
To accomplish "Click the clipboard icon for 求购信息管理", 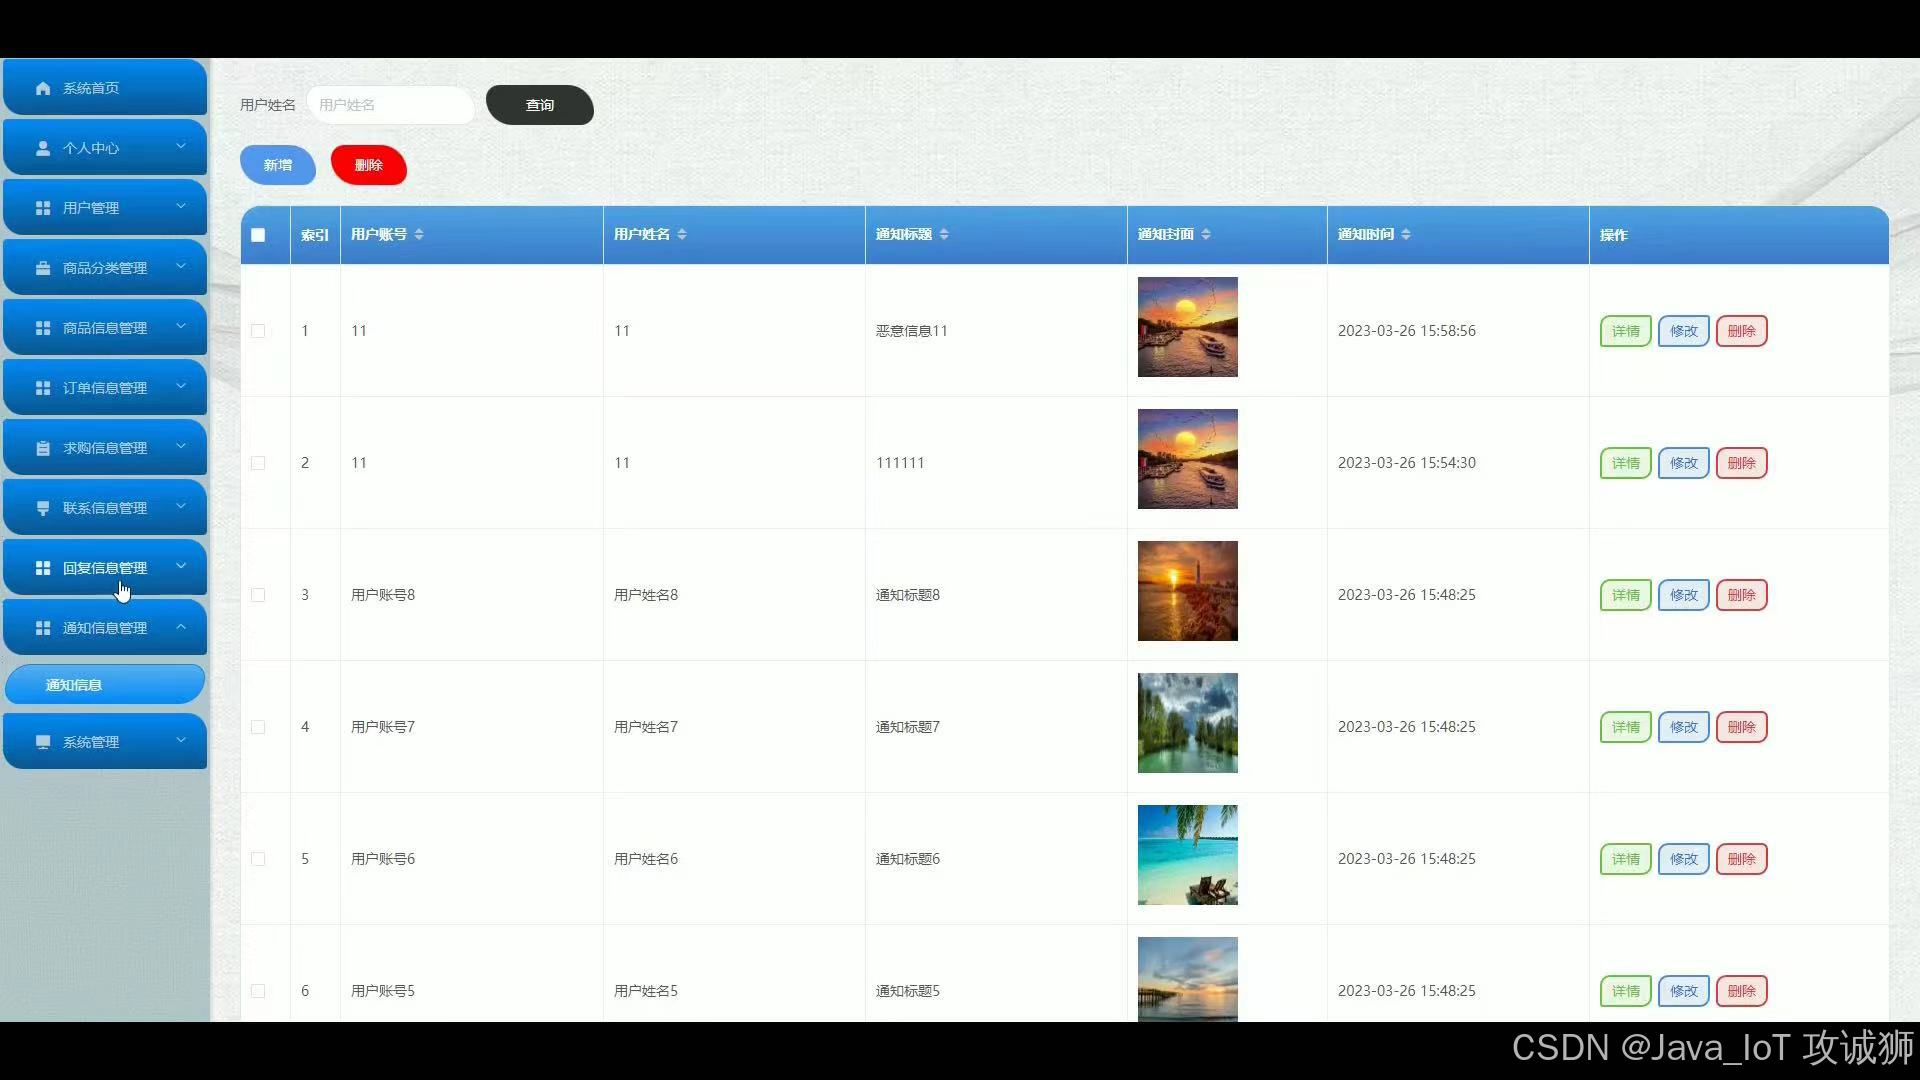I will (43, 448).
